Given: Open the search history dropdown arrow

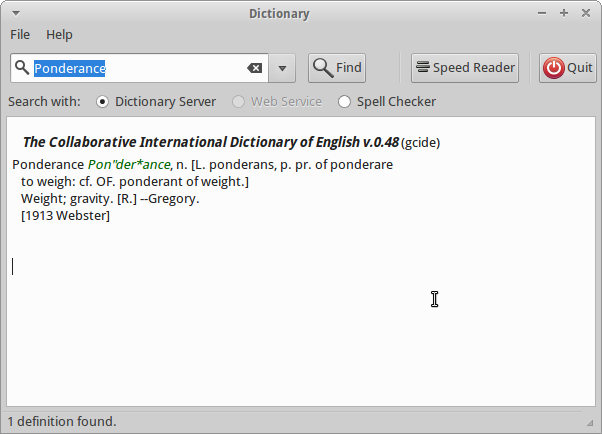Looking at the screenshot, I should tap(282, 68).
